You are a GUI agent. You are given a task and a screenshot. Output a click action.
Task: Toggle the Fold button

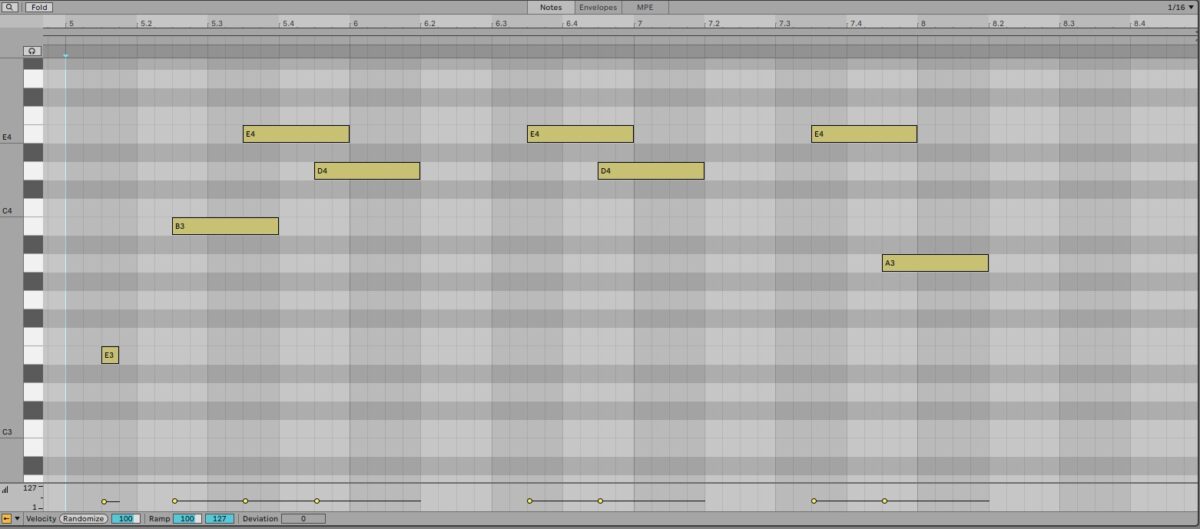(39, 7)
